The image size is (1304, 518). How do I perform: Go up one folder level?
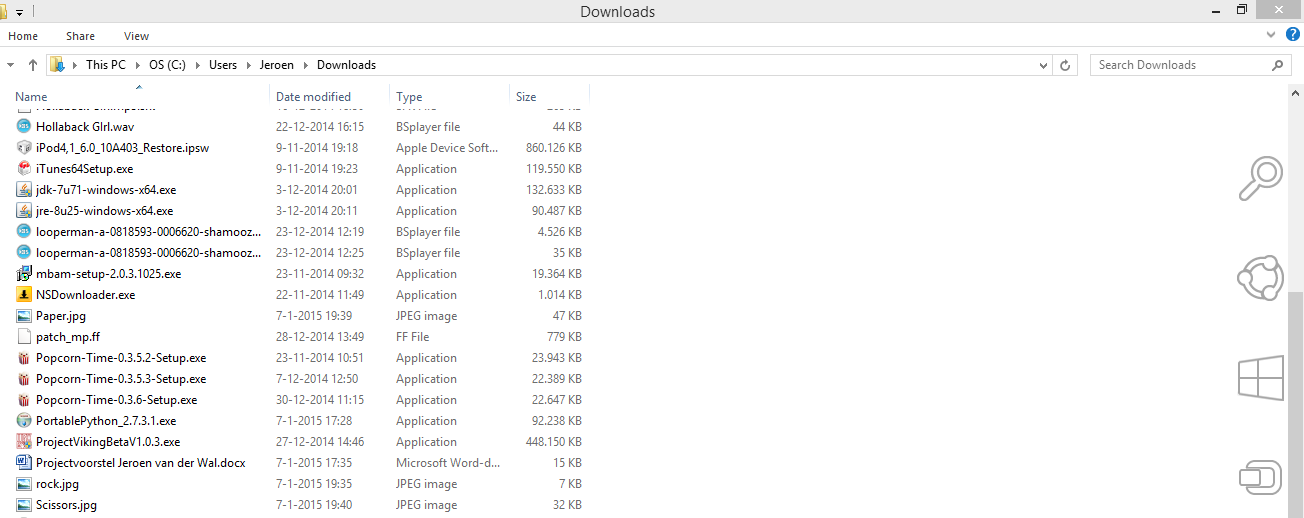point(33,65)
